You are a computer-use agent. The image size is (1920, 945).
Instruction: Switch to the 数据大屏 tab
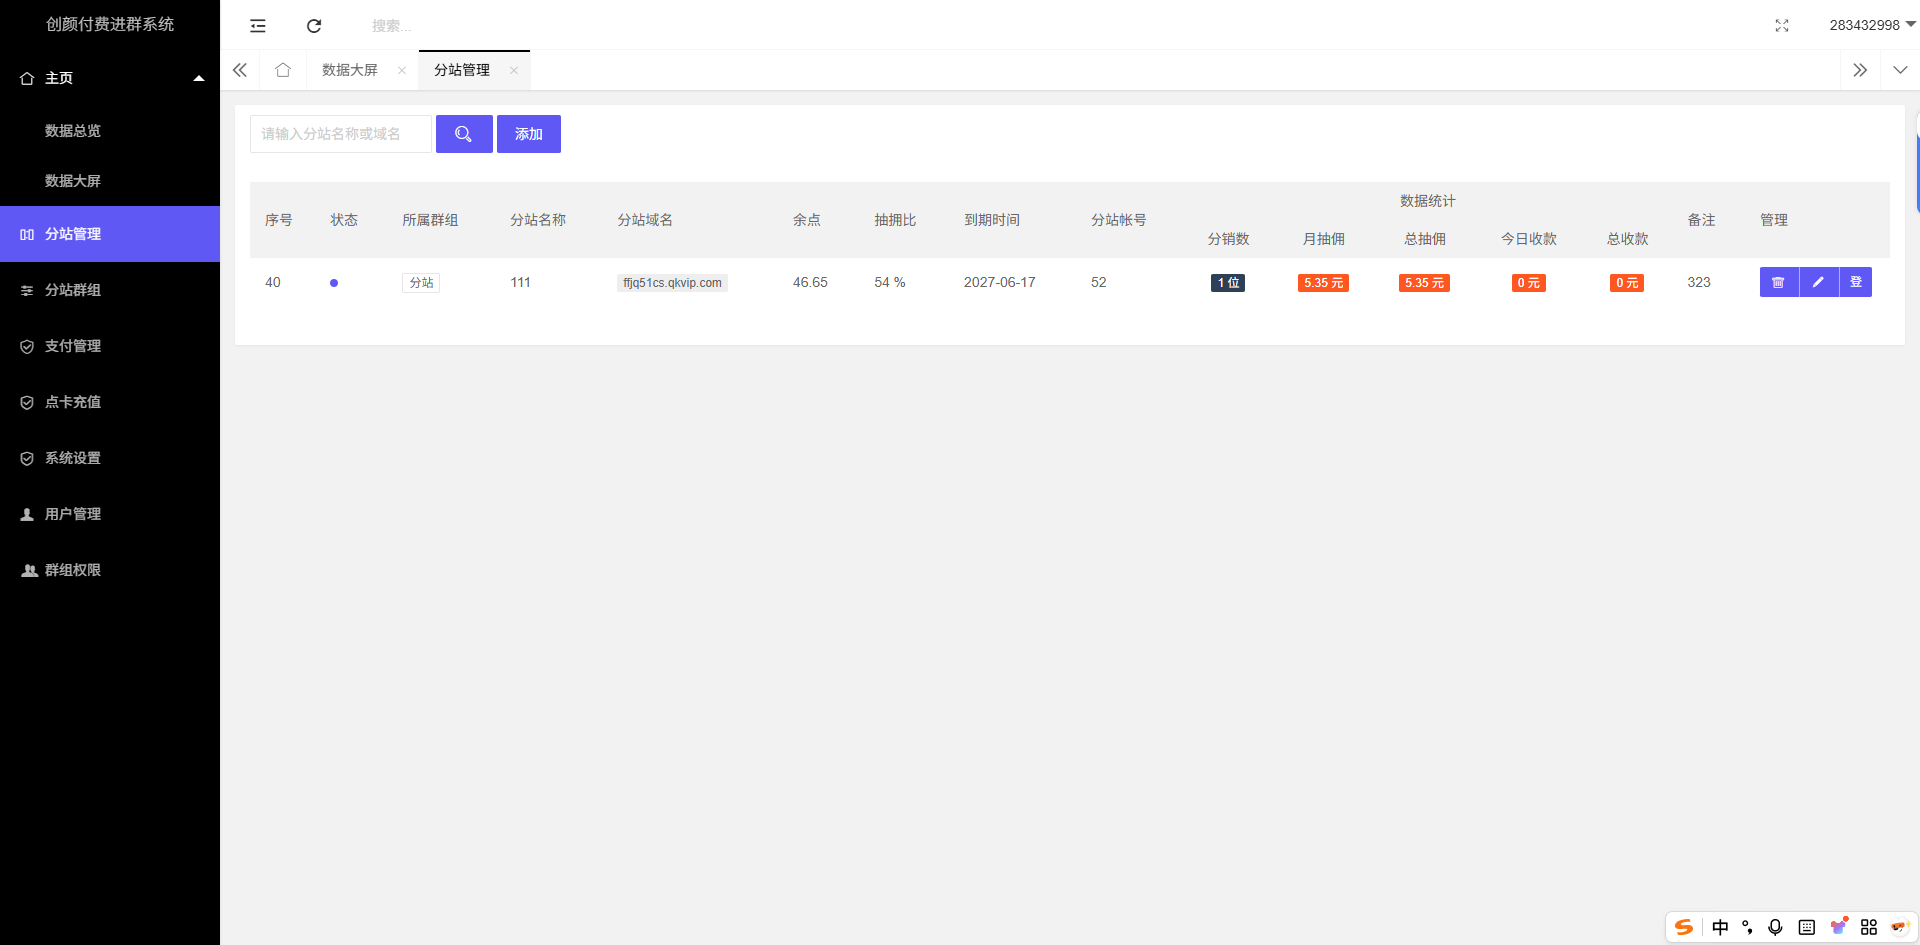pyautogui.click(x=350, y=70)
